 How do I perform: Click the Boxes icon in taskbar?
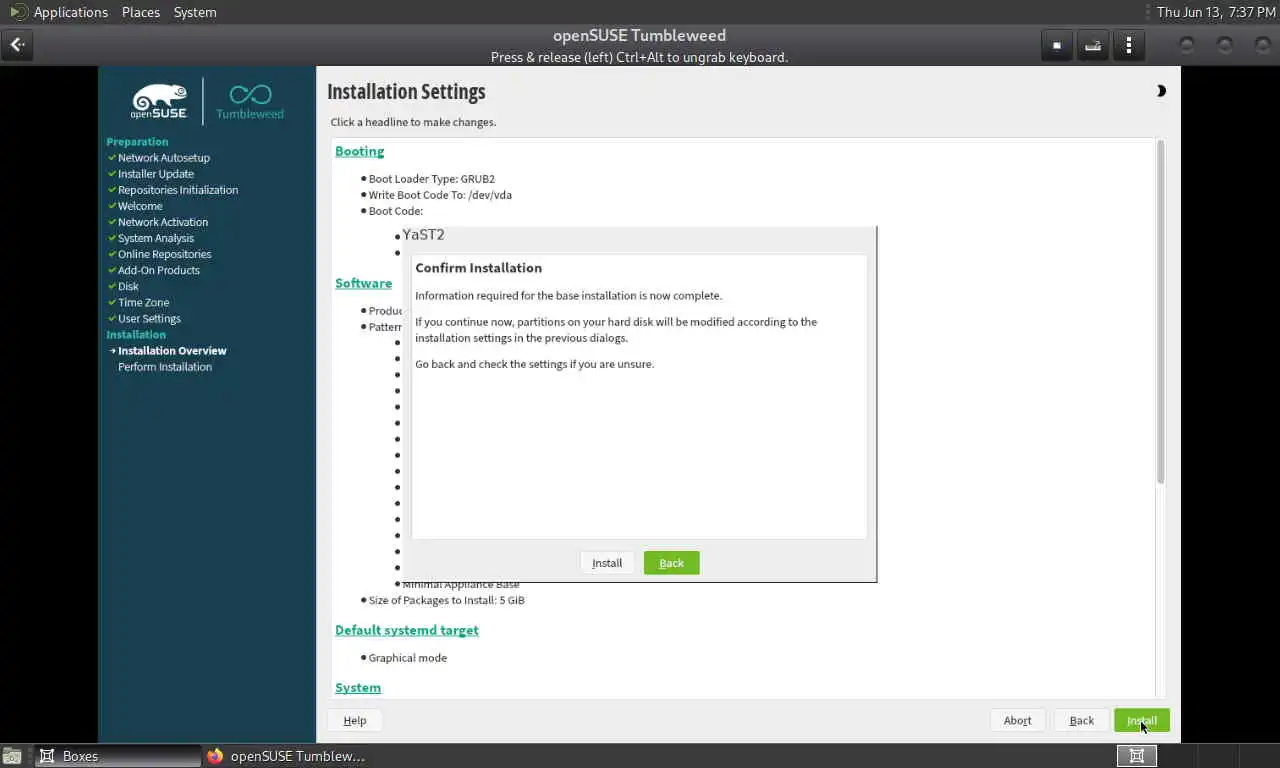pyautogui.click(x=46, y=756)
